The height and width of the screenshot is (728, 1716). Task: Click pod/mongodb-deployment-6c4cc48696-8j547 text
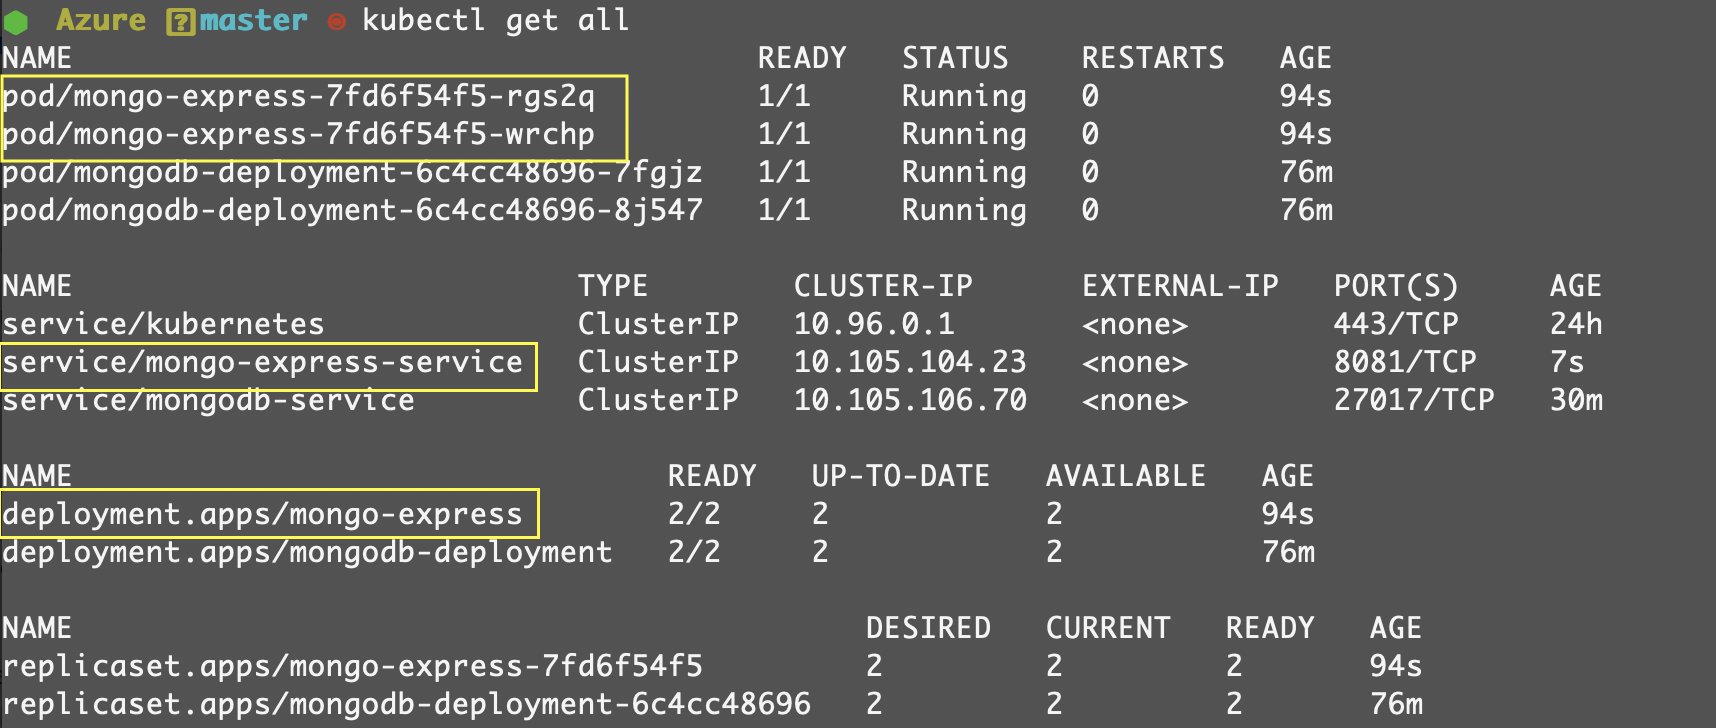point(352,211)
